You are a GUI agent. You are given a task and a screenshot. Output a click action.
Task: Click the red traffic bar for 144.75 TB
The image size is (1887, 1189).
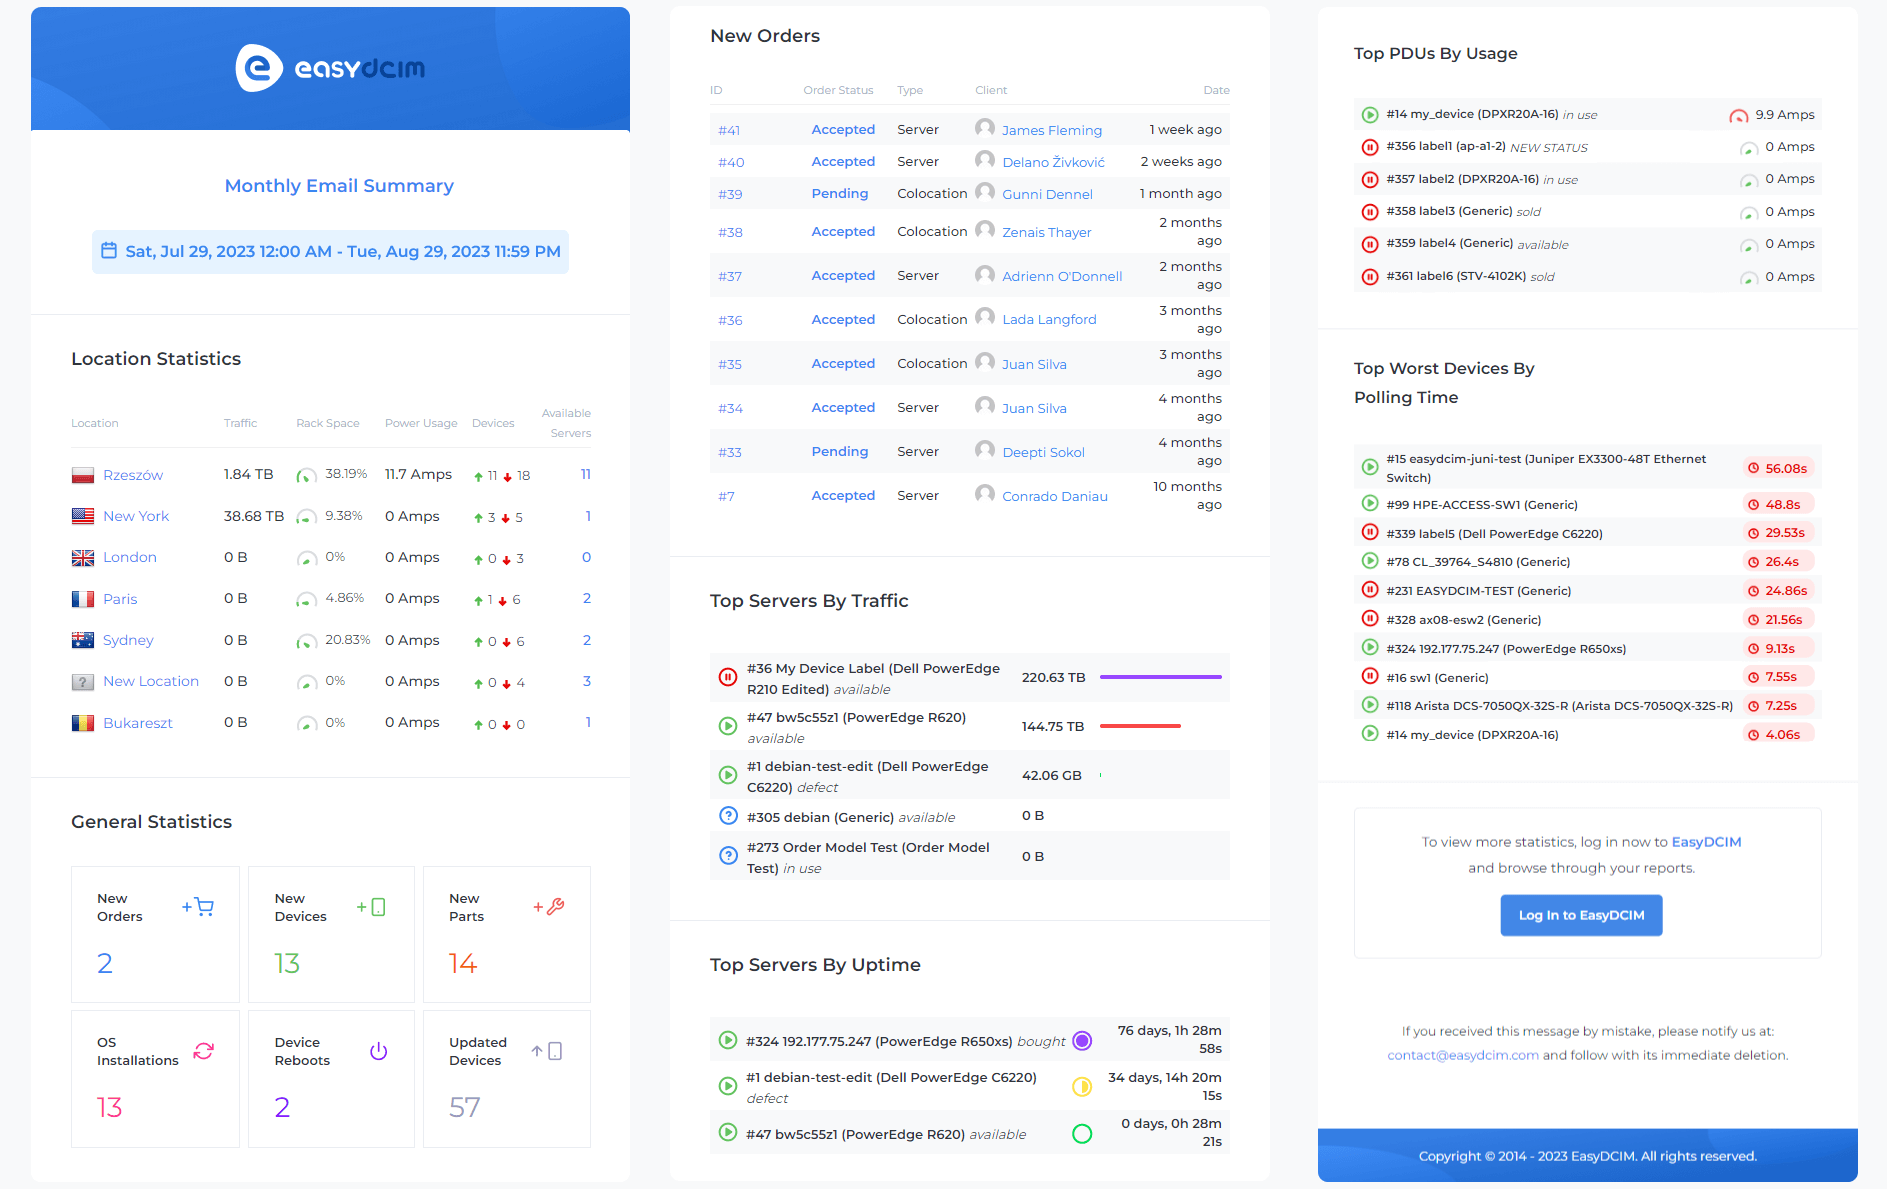coord(1140,726)
